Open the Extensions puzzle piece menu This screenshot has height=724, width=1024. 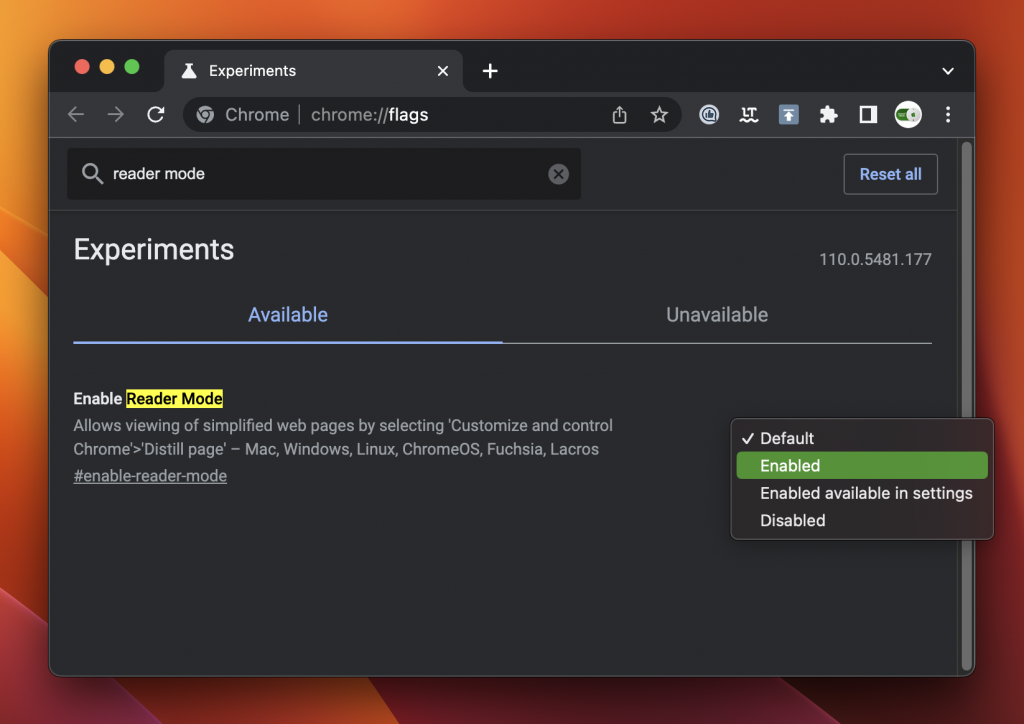click(x=828, y=115)
